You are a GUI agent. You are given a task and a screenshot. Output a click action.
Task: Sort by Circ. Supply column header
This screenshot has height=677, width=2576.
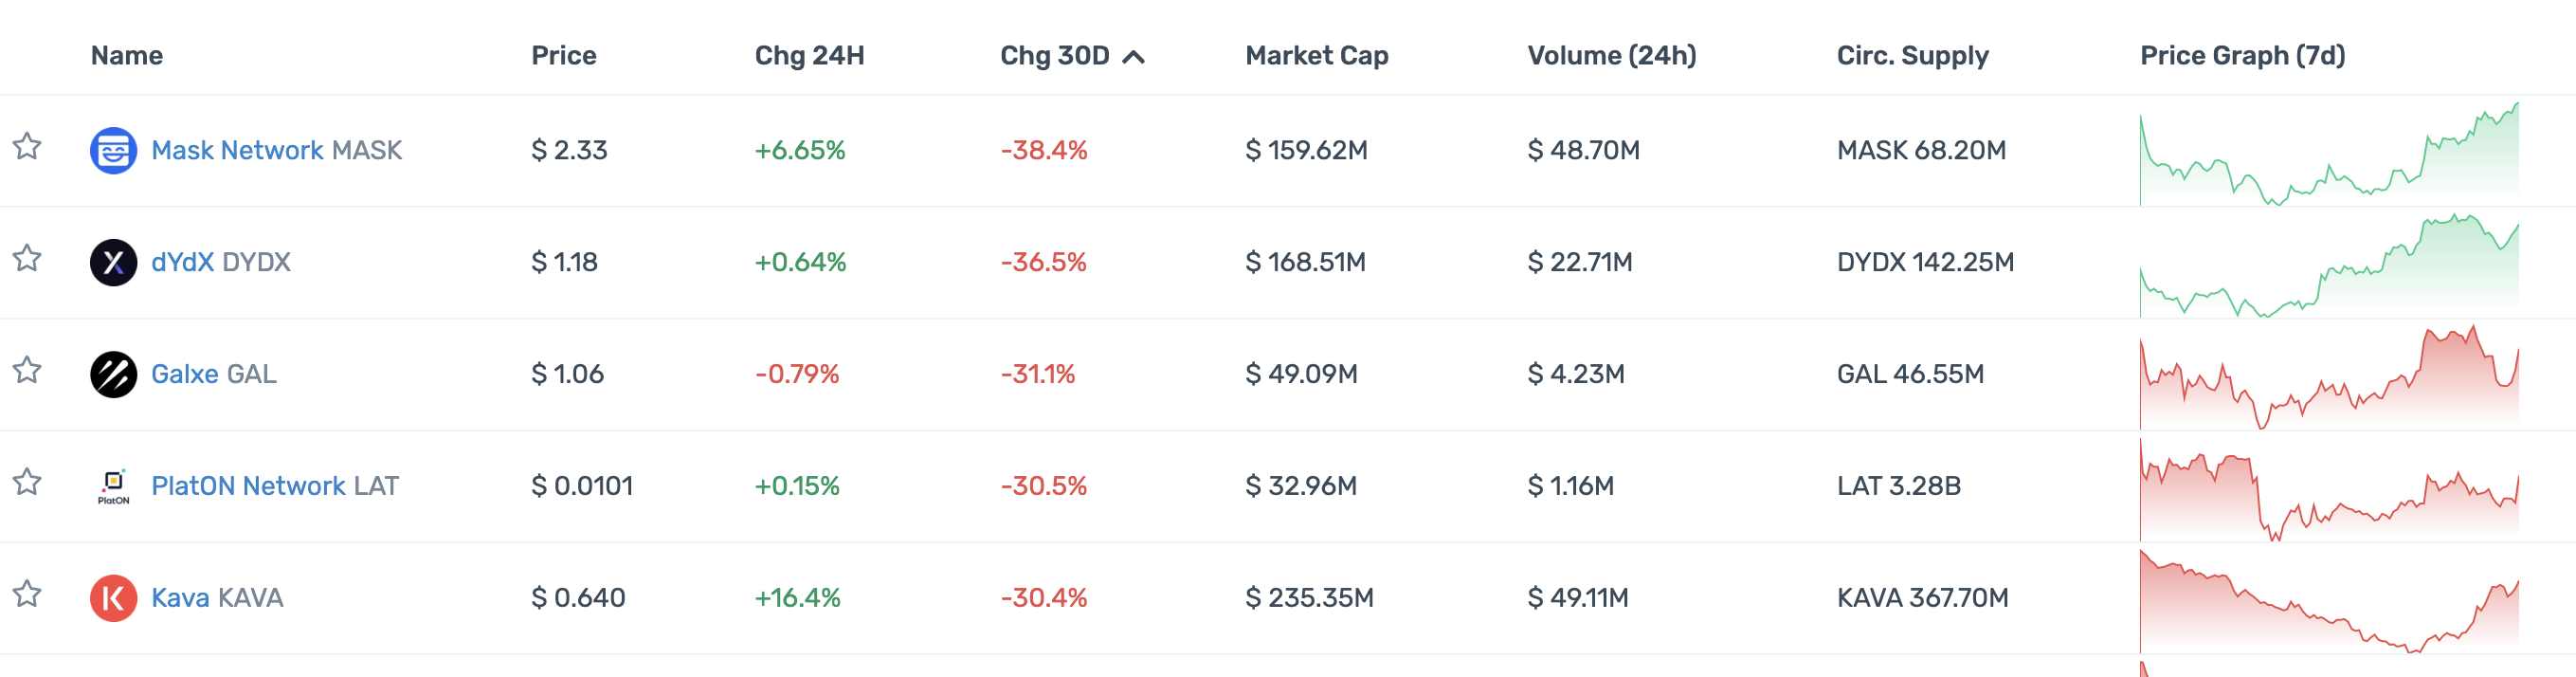click(x=1912, y=56)
